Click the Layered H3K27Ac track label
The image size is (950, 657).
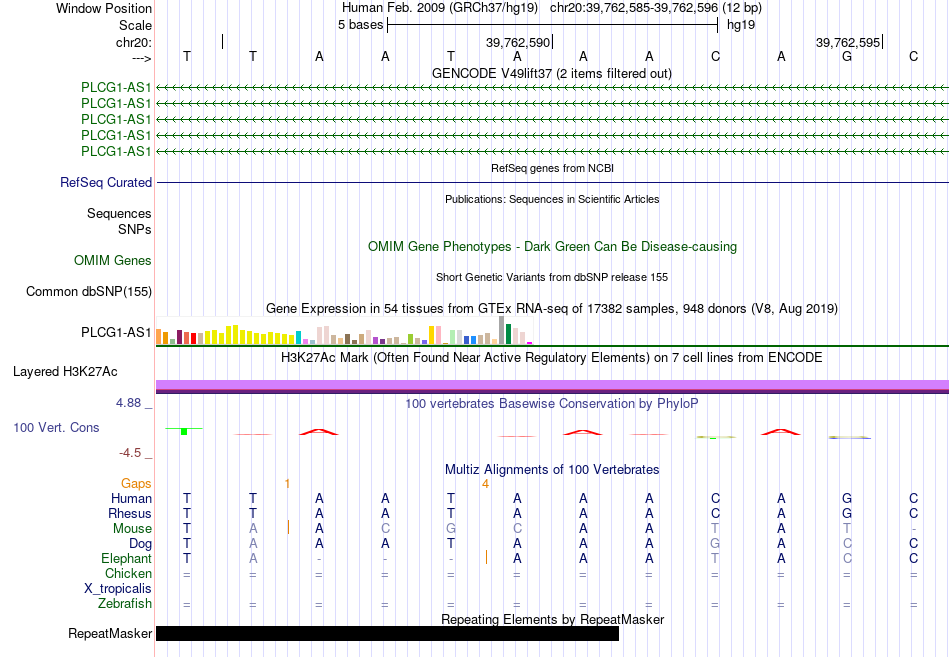65,372
